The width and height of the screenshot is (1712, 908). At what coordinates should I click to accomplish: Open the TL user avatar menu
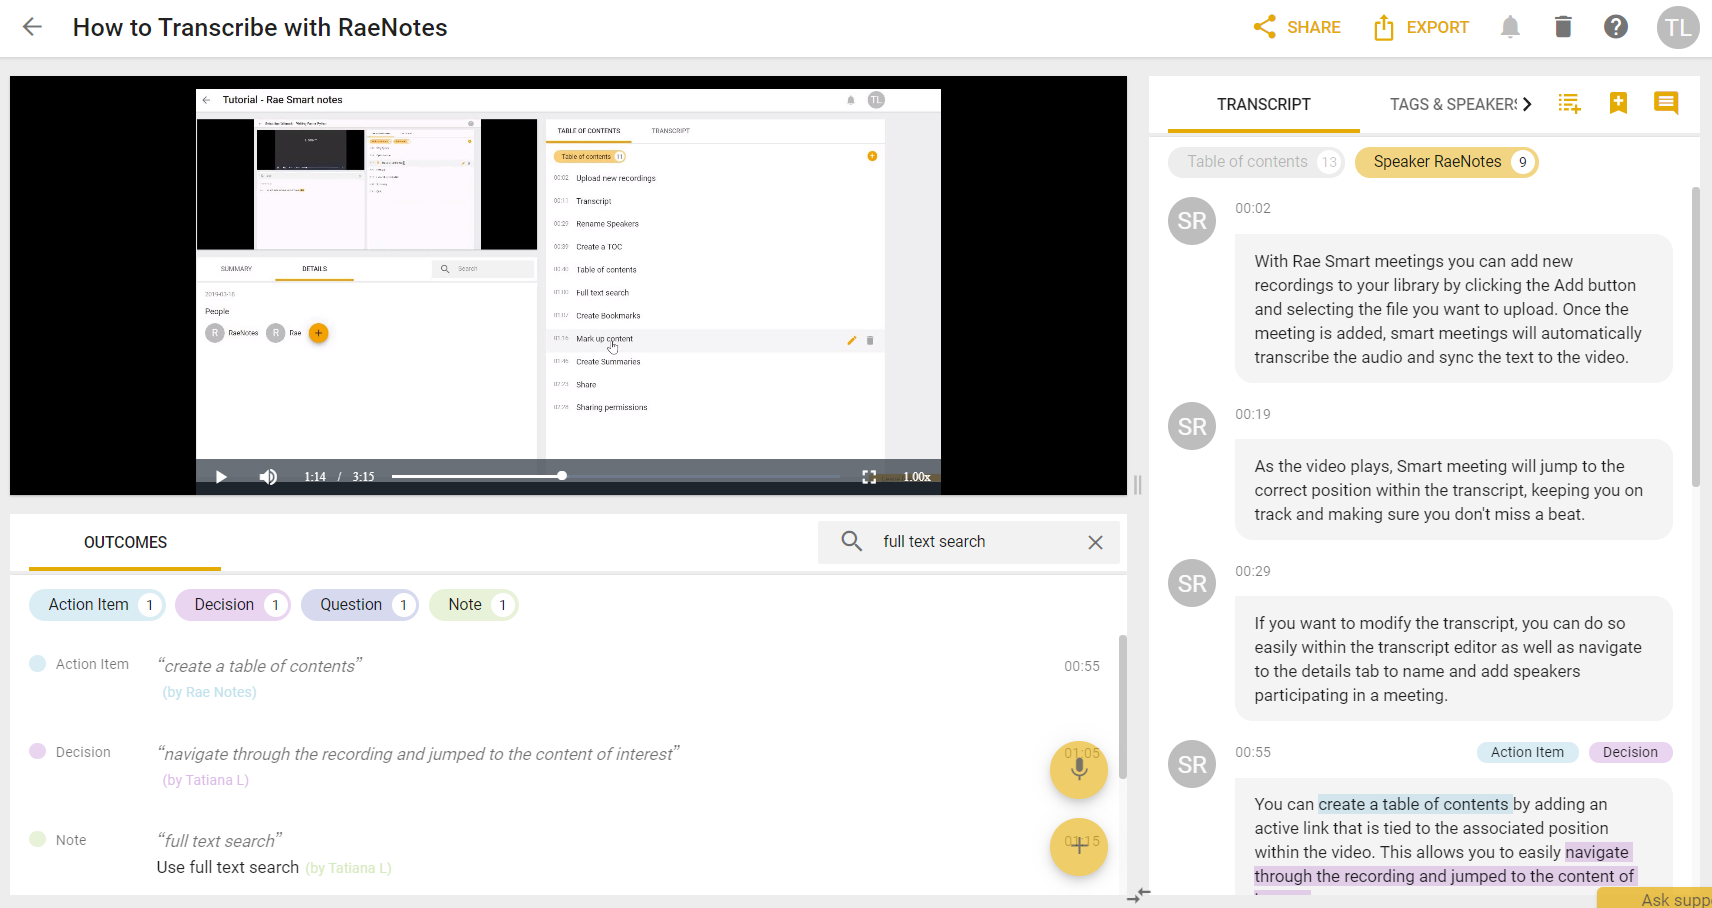[x=1678, y=27]
